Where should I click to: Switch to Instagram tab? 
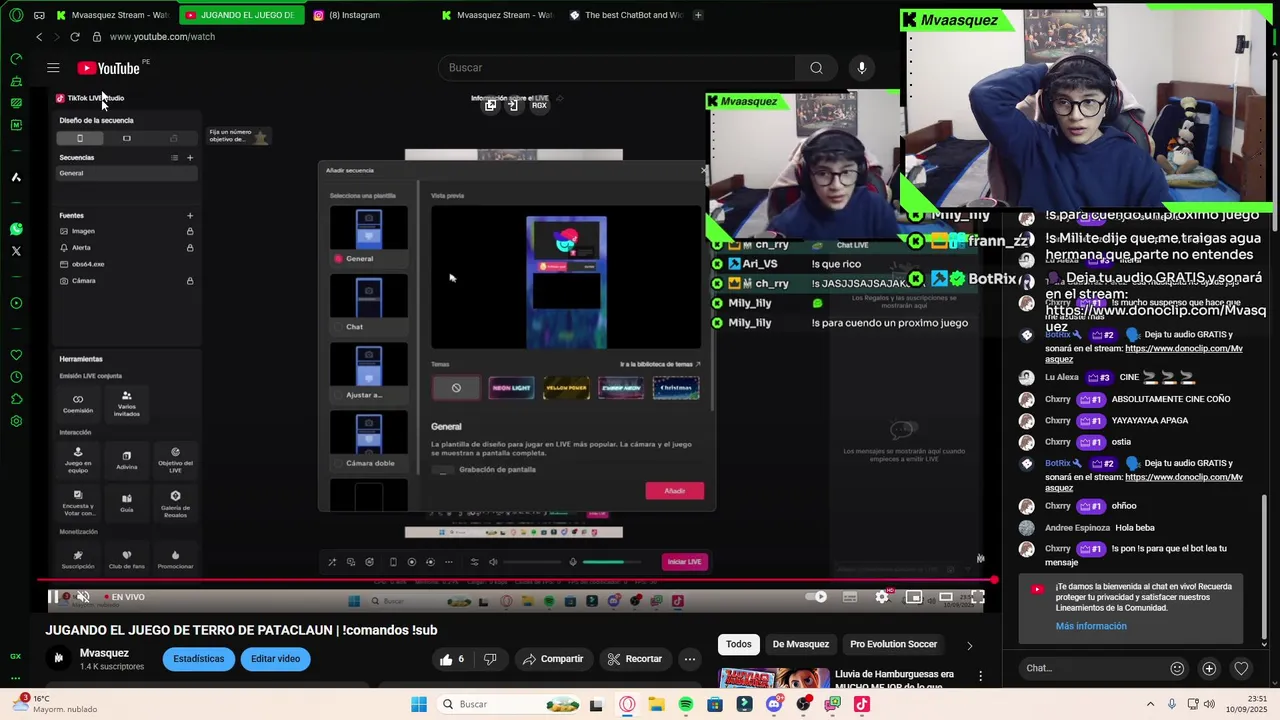click(x=355, y=15)
